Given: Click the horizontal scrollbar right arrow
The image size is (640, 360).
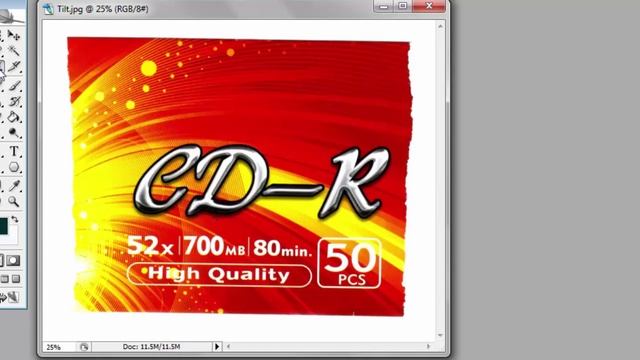Looking at the screenshot, I should 428,347.
